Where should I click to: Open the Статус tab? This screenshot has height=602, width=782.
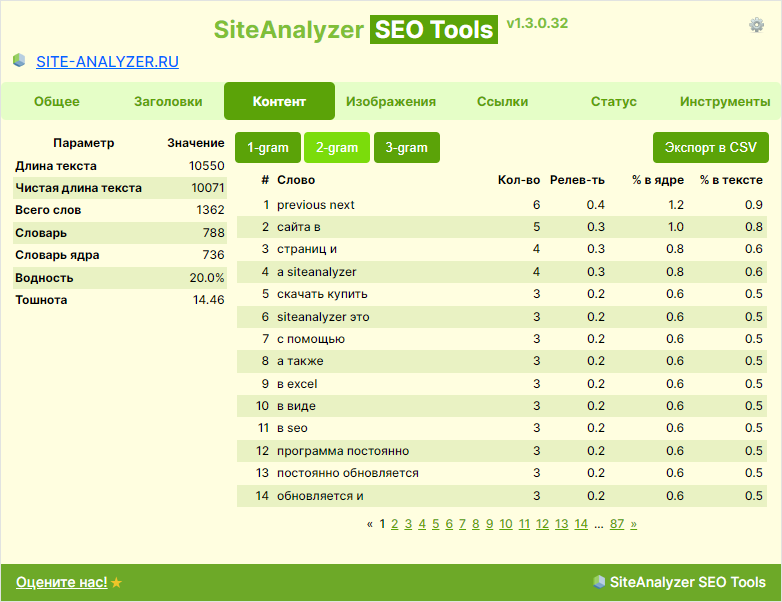click(x=613, y=101)
